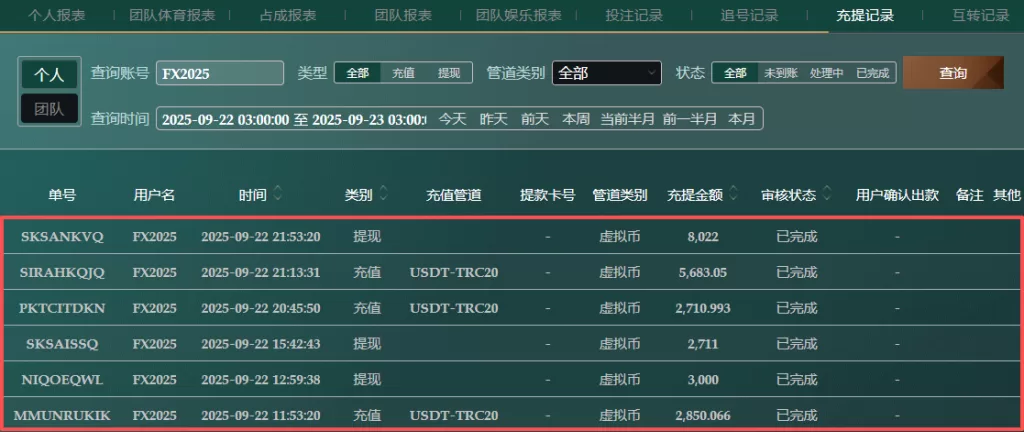Sort by 充提金额 using its arrow icon

click(x=733, y=195)
